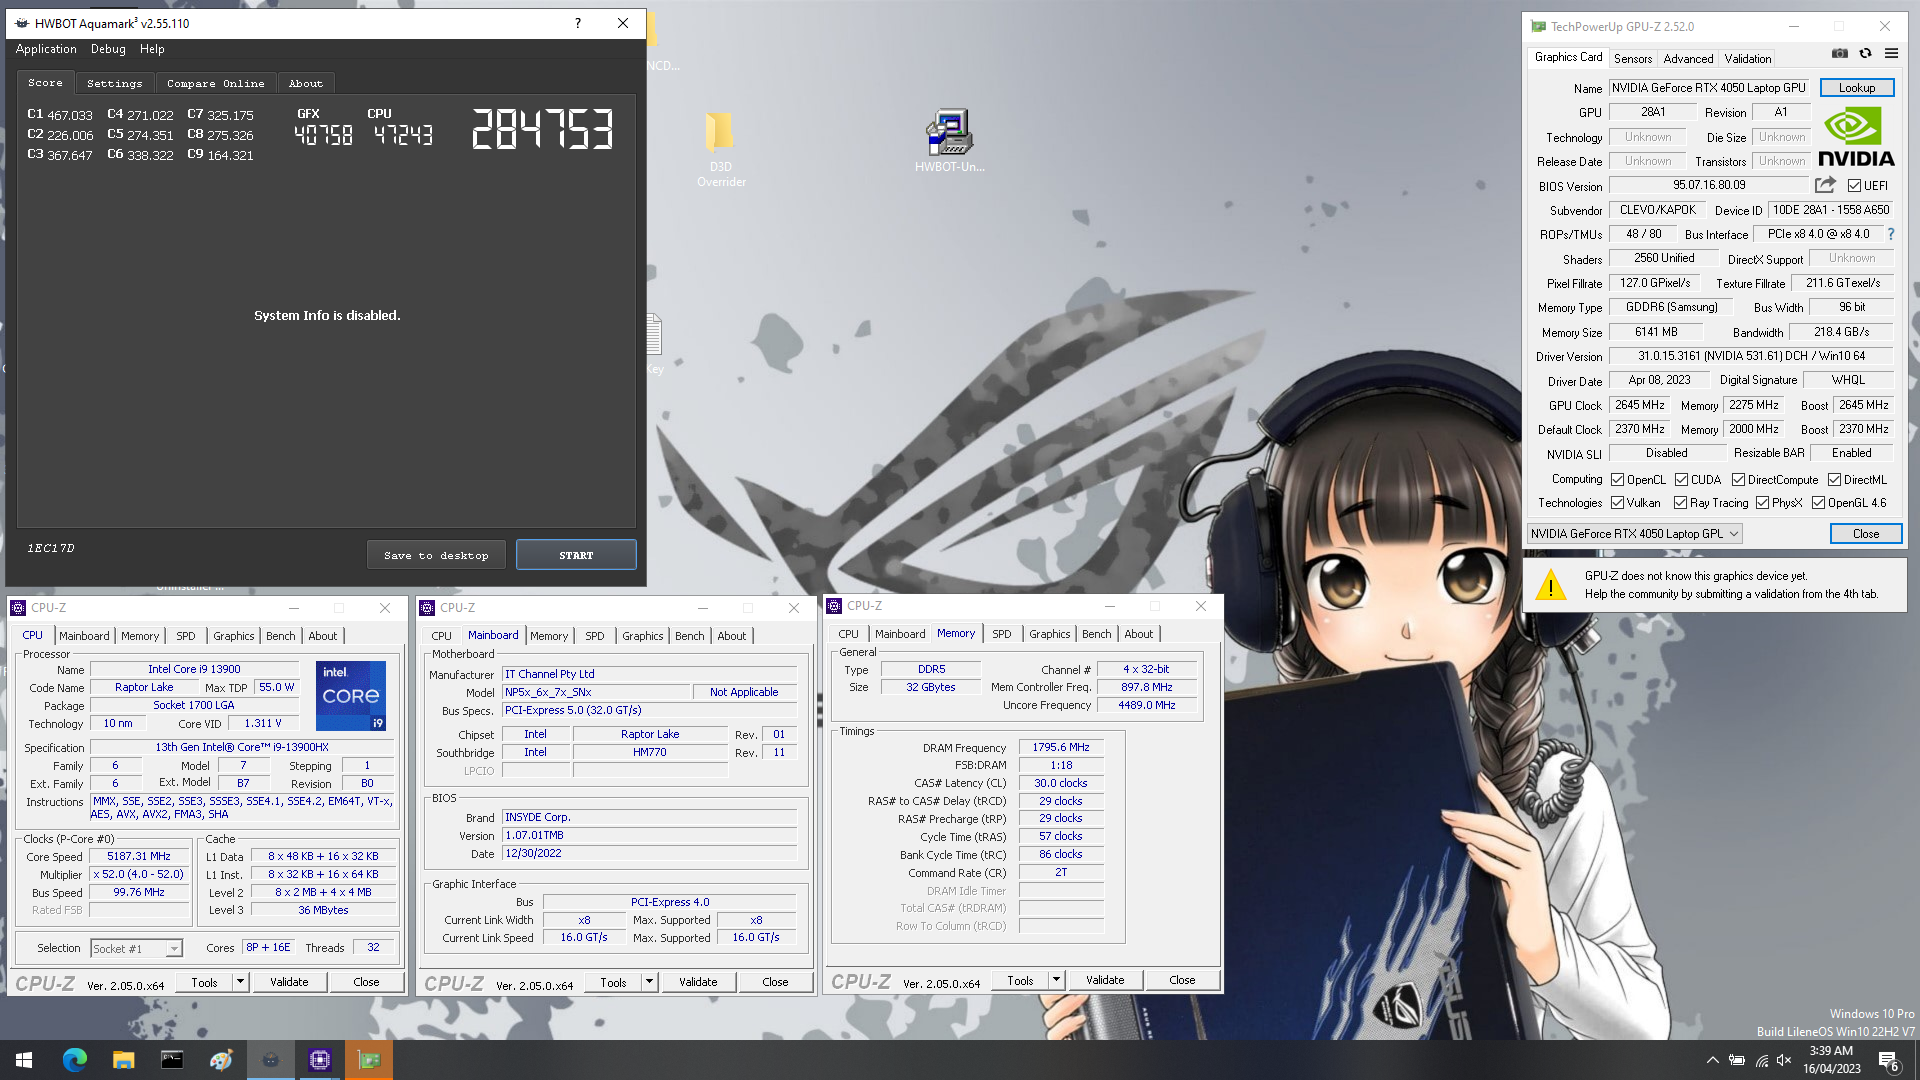1920x1080 pixels.
Task: Open the GPU-Z Sensors tab
Action: (1633, 59)
